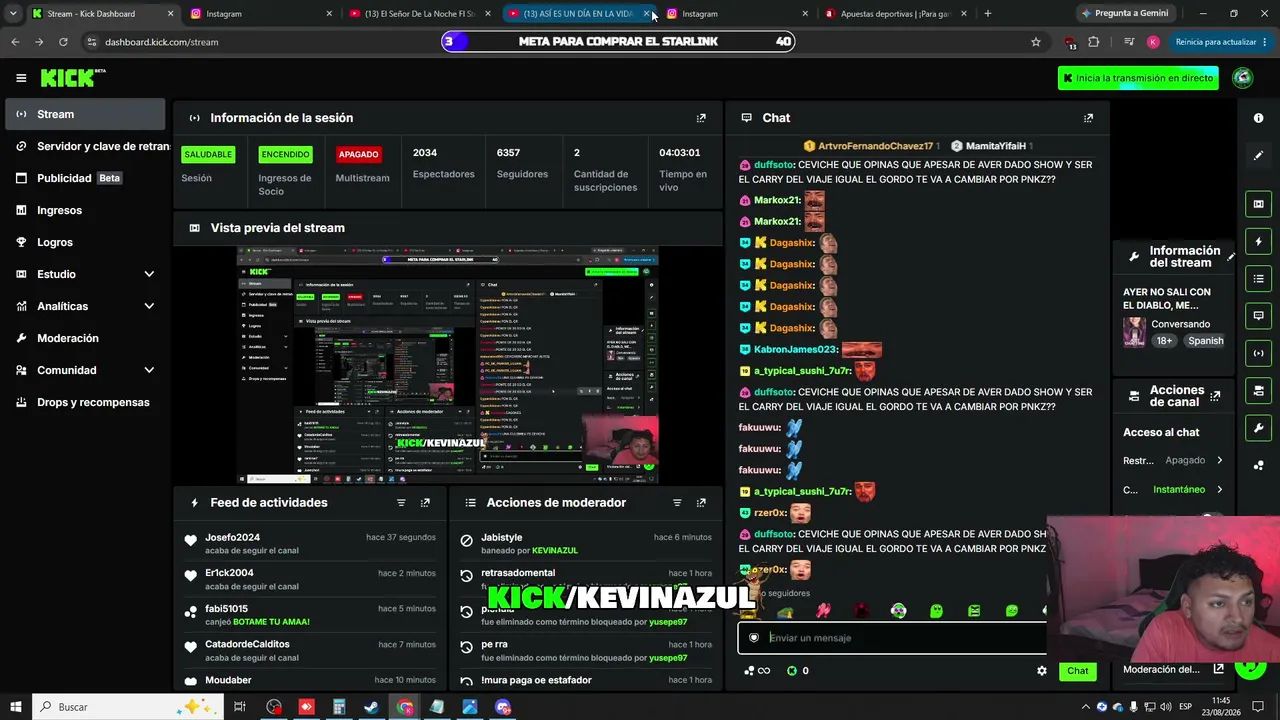Open Steam from the taskbar

tap(371, 707)
